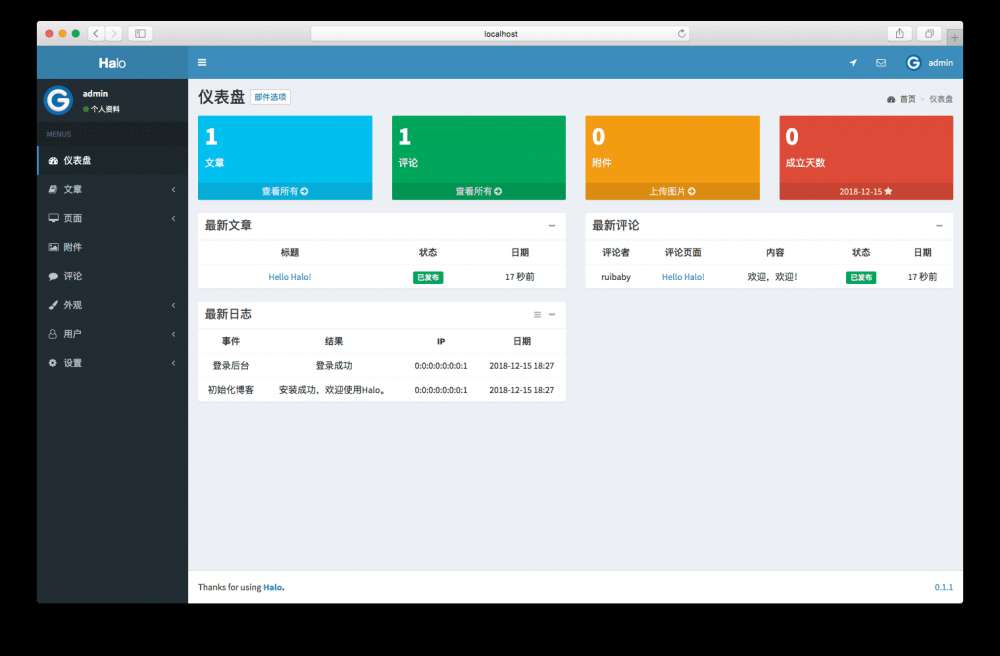Open the 外观 appearance sidebar menu
The width and height of the screenshot is (1000, 656).
(113, 305)
